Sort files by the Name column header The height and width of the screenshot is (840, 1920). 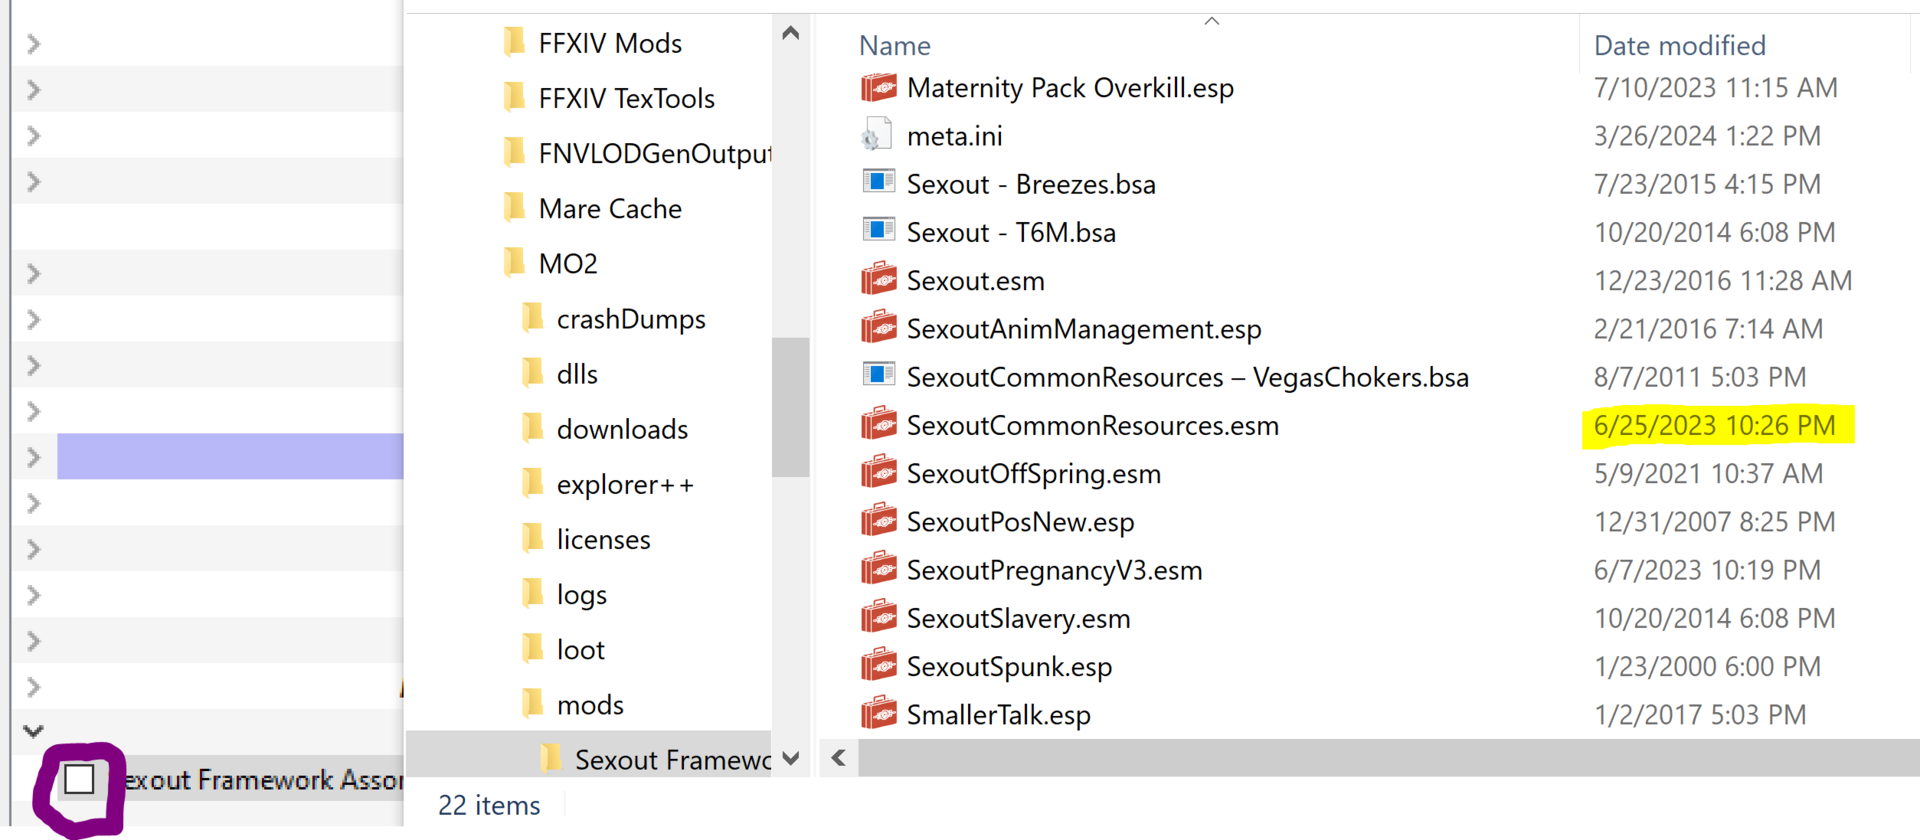(895, 46)
